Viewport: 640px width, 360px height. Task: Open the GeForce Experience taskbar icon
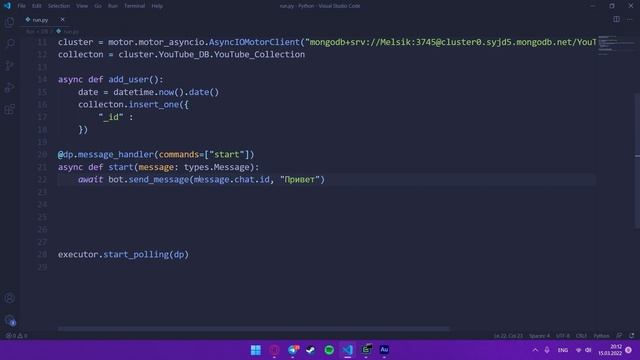[x=366, y=350]
